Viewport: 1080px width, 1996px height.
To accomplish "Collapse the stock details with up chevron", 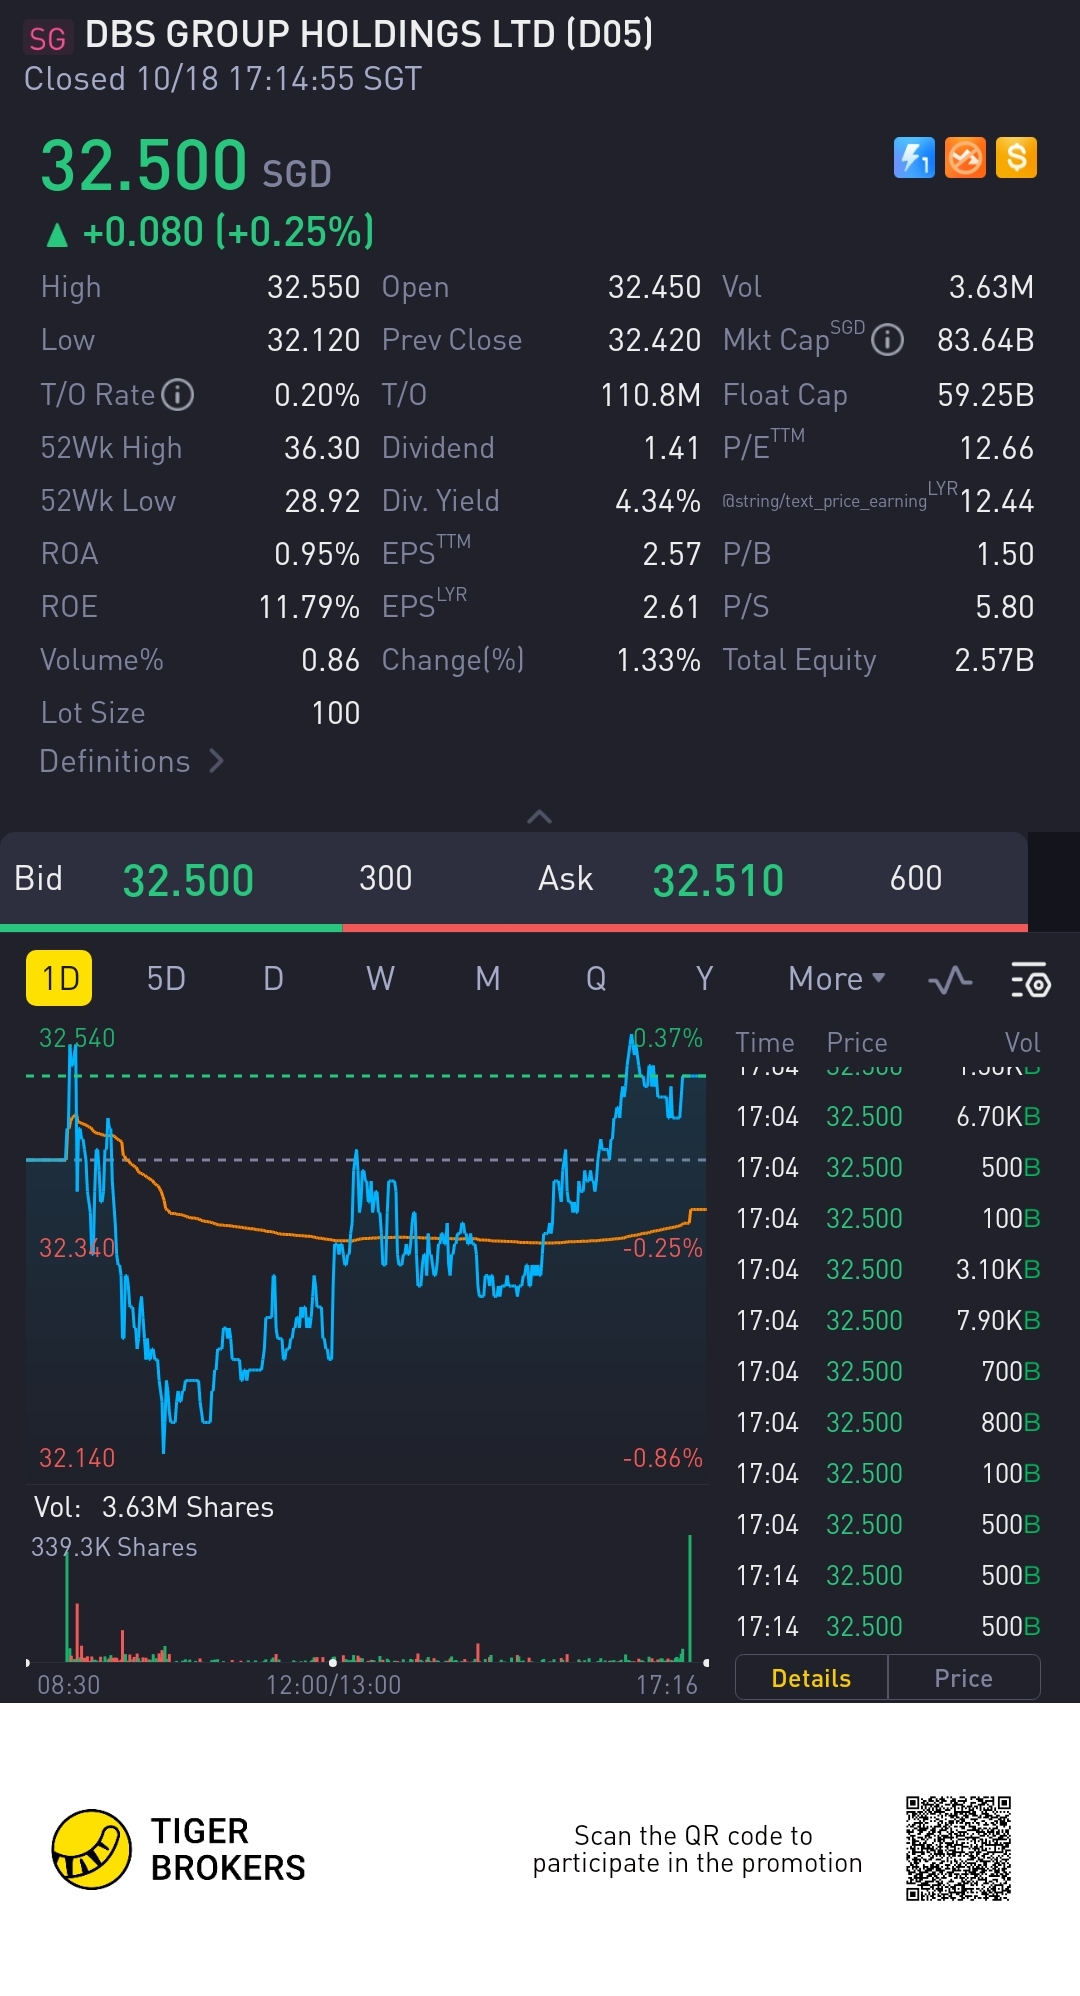I will pos(539,817).
